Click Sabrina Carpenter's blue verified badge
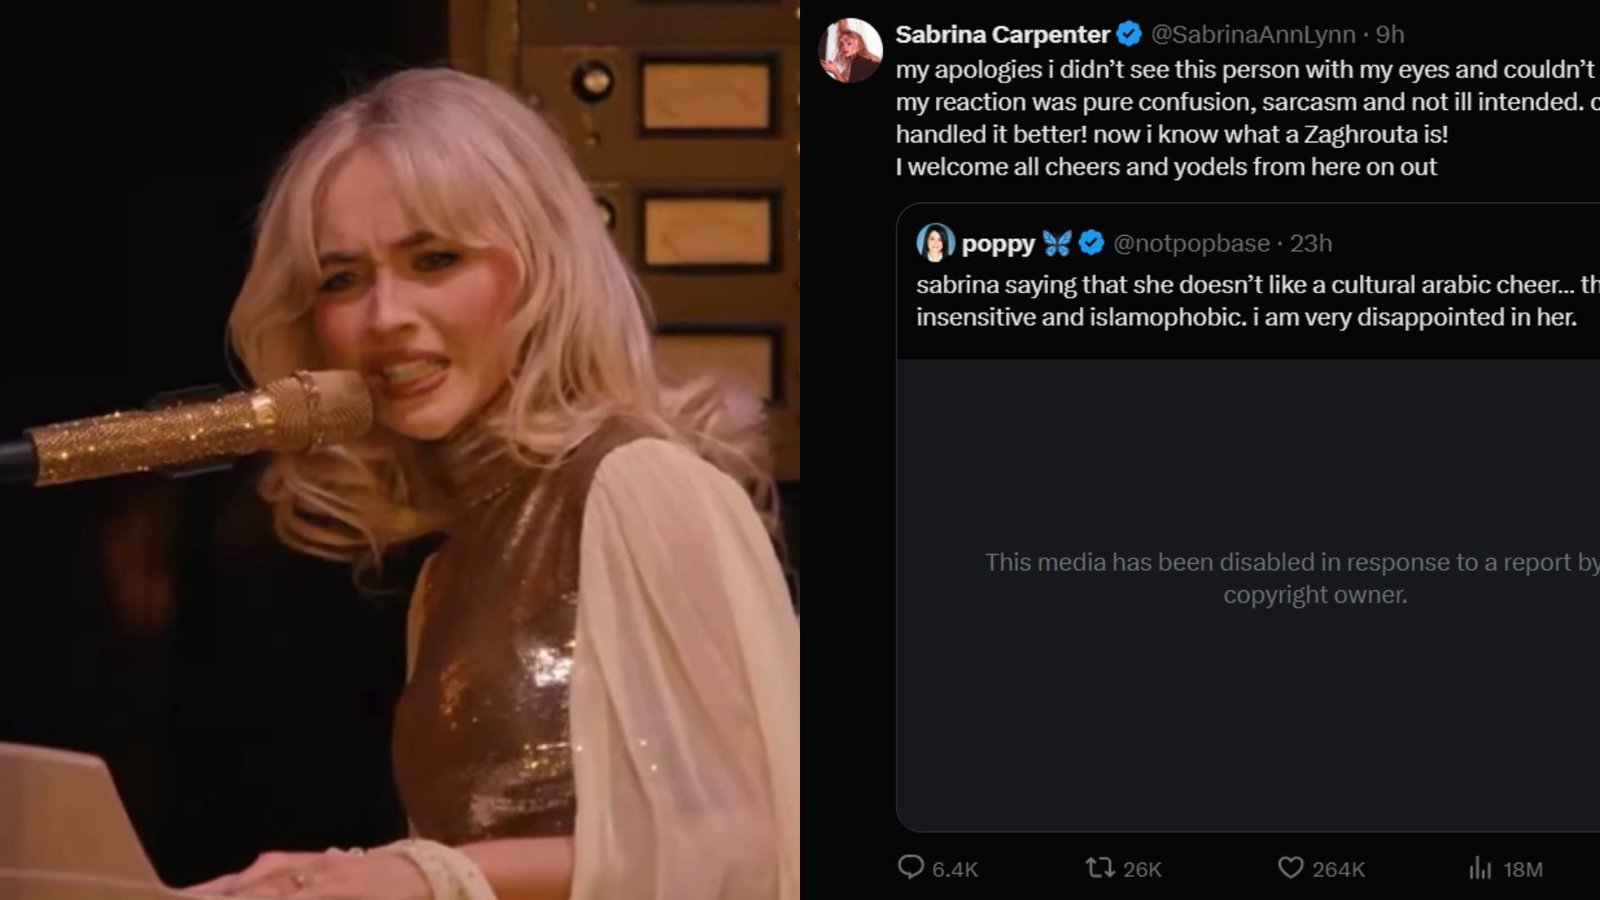Screen dimensions: 1600x900 tap(1129, 34)
